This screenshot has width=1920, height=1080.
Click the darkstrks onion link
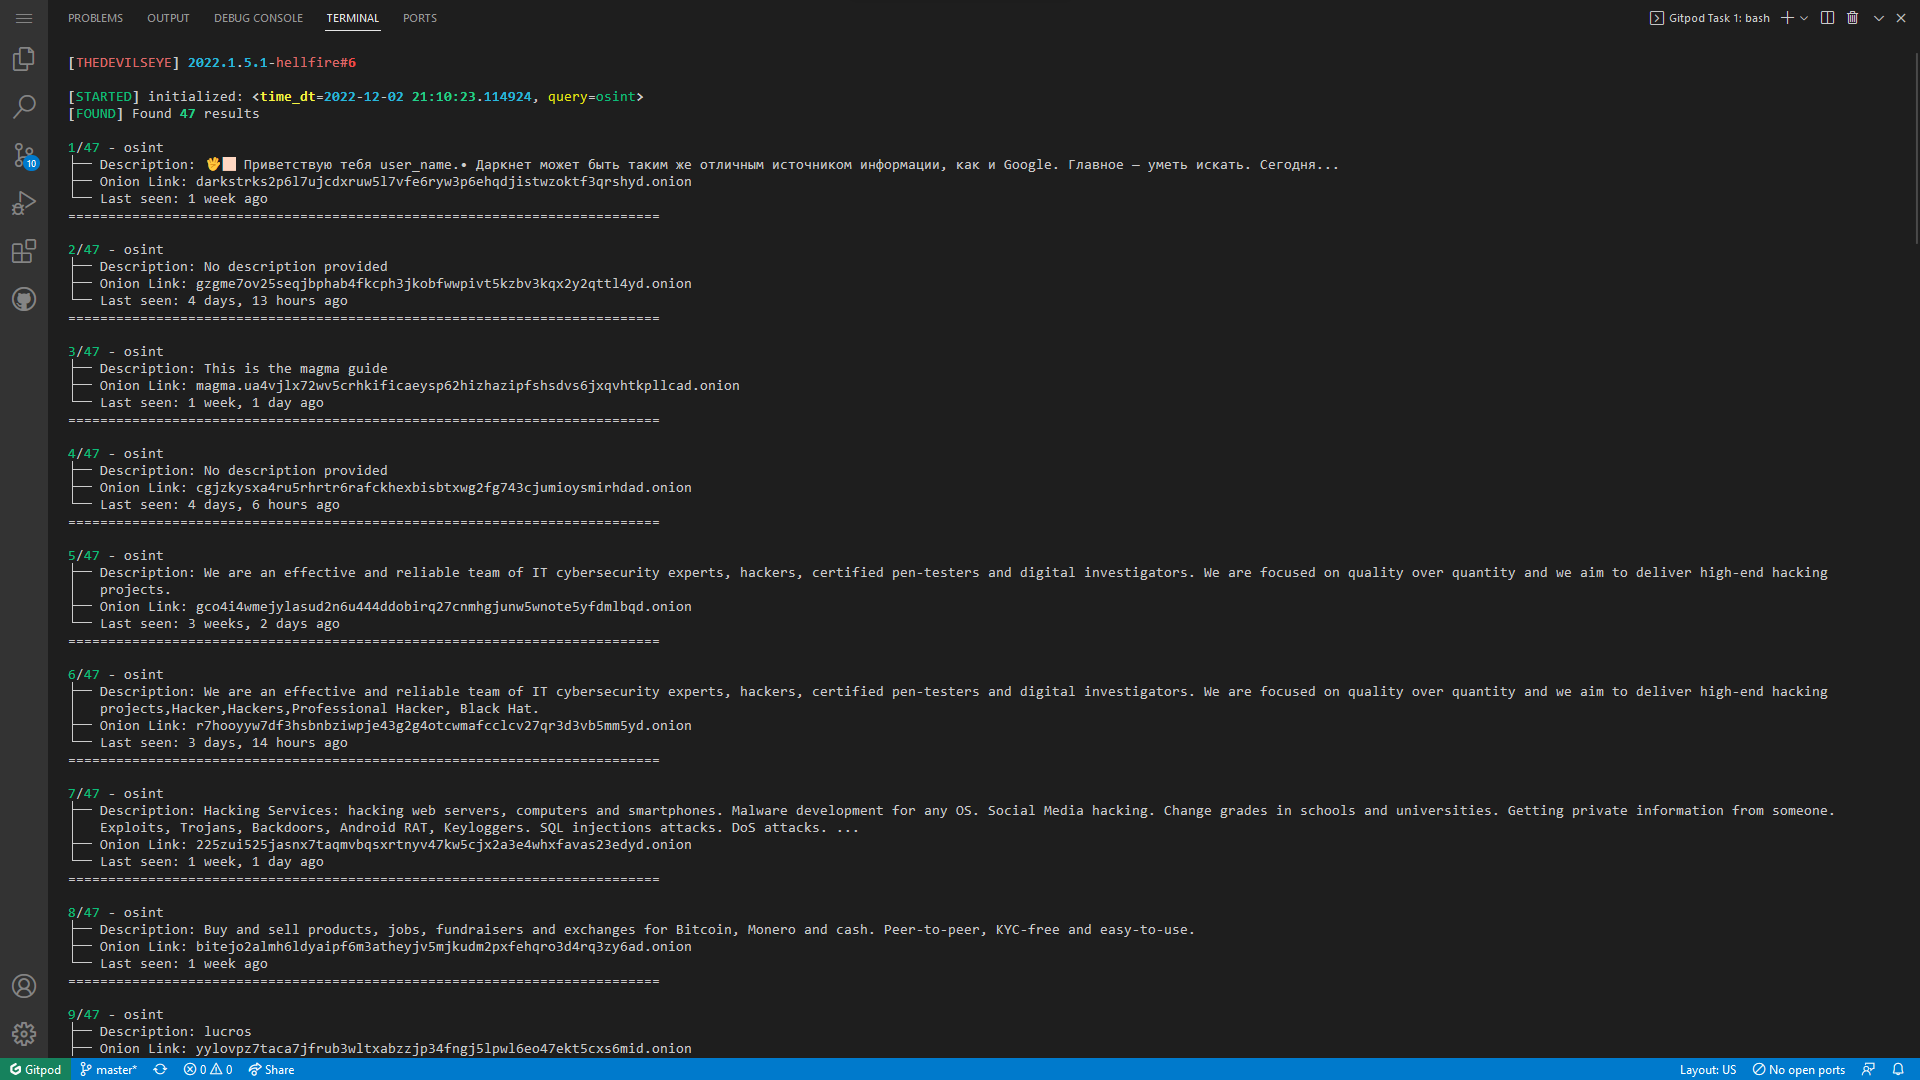(x=443, y=182)
